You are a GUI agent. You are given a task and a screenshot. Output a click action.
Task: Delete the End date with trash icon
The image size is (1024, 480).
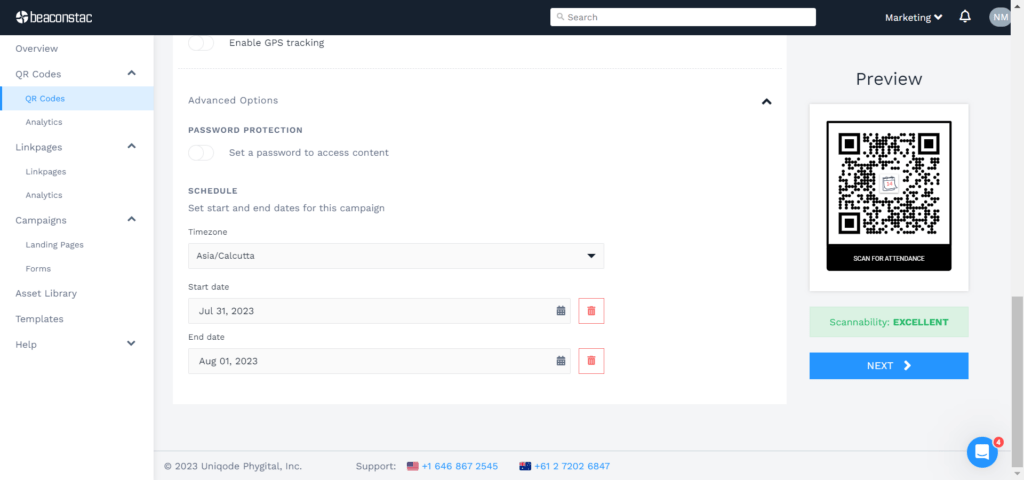591,360
